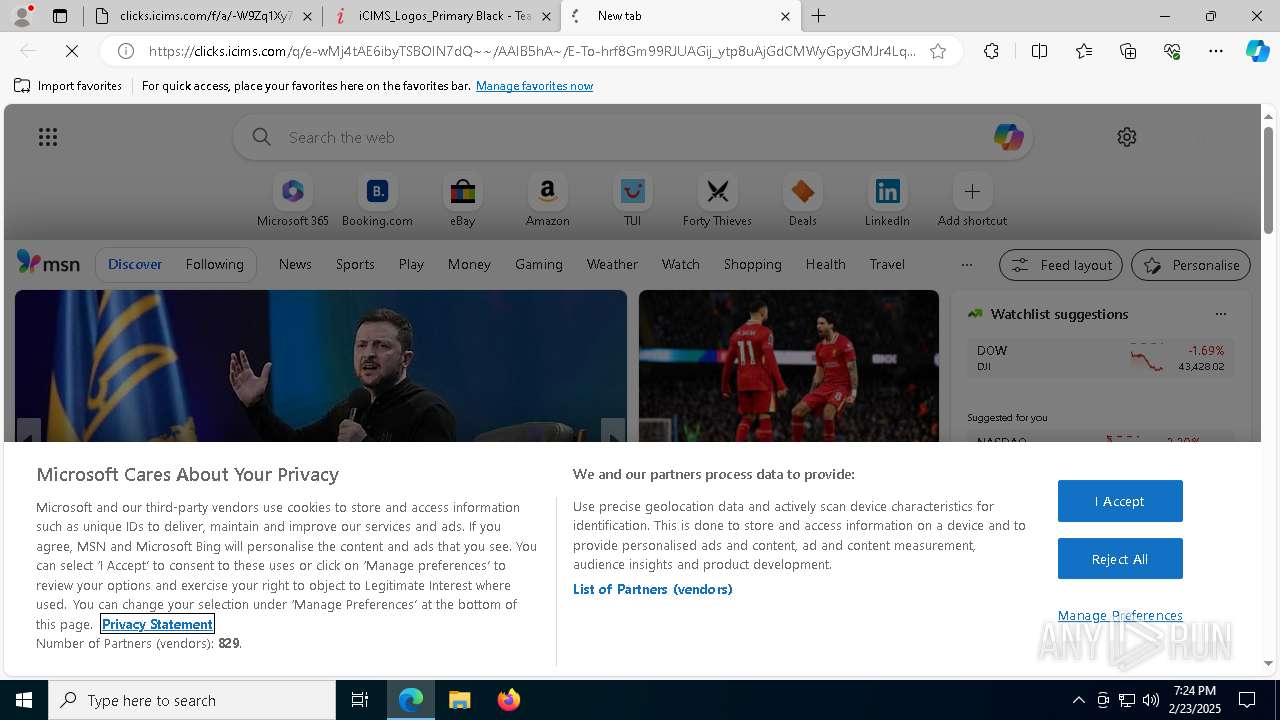Open File Explorer from taskbar
Screen dimensions: 1280x720
click(459, 700)
